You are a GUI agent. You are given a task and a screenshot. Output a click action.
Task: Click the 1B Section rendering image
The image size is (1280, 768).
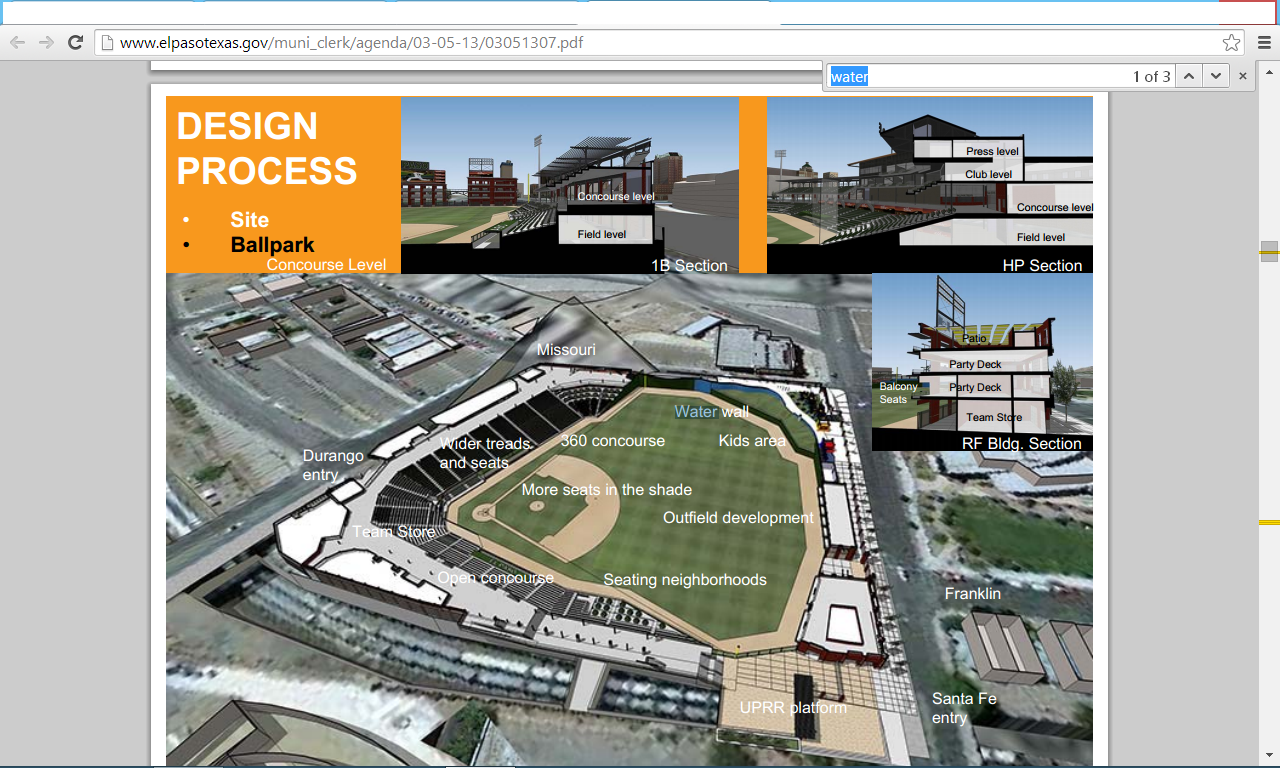tap(569, 185)
